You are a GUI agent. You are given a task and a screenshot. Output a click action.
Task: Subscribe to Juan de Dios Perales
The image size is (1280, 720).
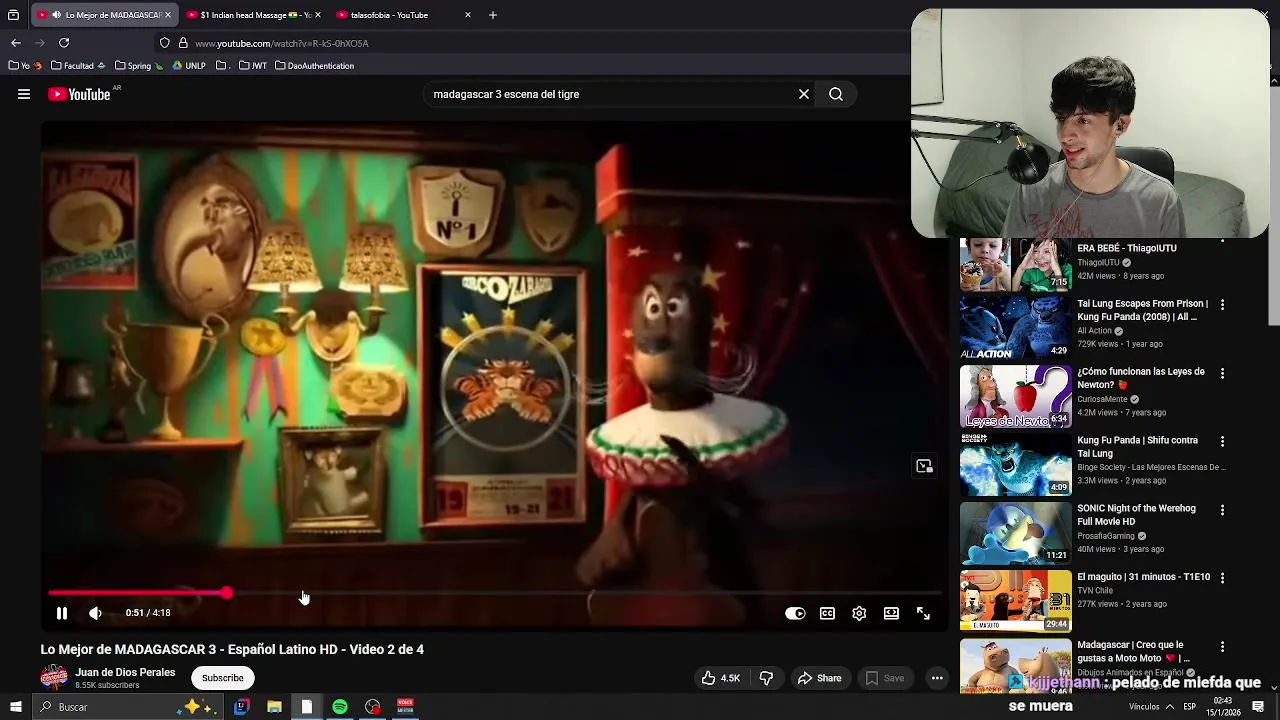tap(222, 678)
